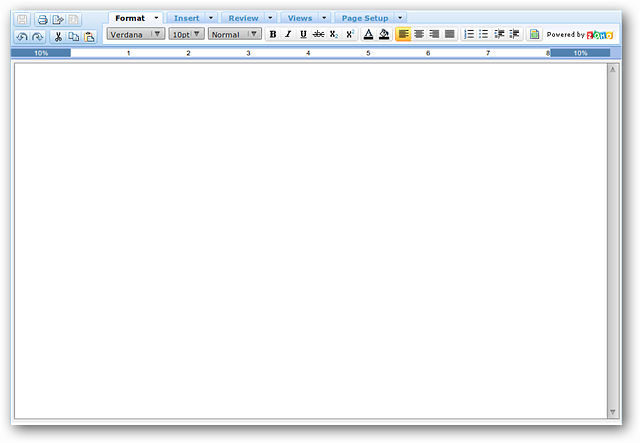Open the font color picker
Viewport: 640px width, 443px height.
tap(368, 34)
